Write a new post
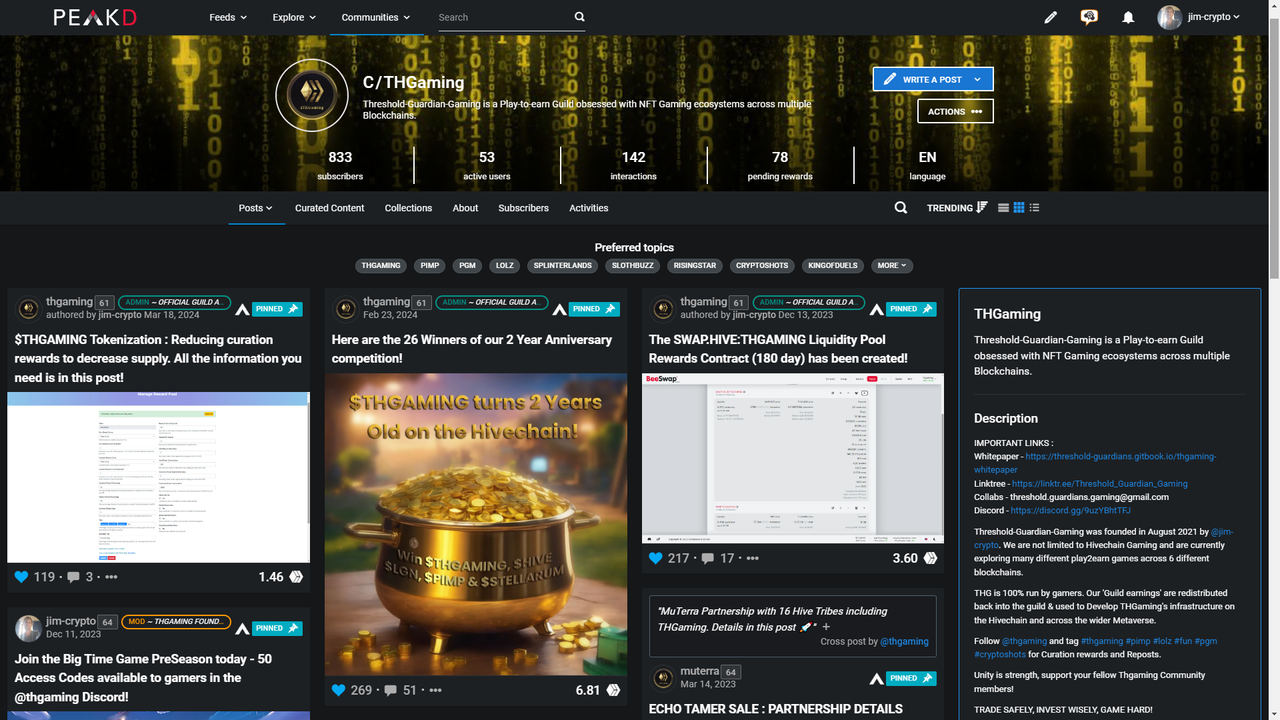Viewport: 1280px width, 720px height. [x=922, y=79]
